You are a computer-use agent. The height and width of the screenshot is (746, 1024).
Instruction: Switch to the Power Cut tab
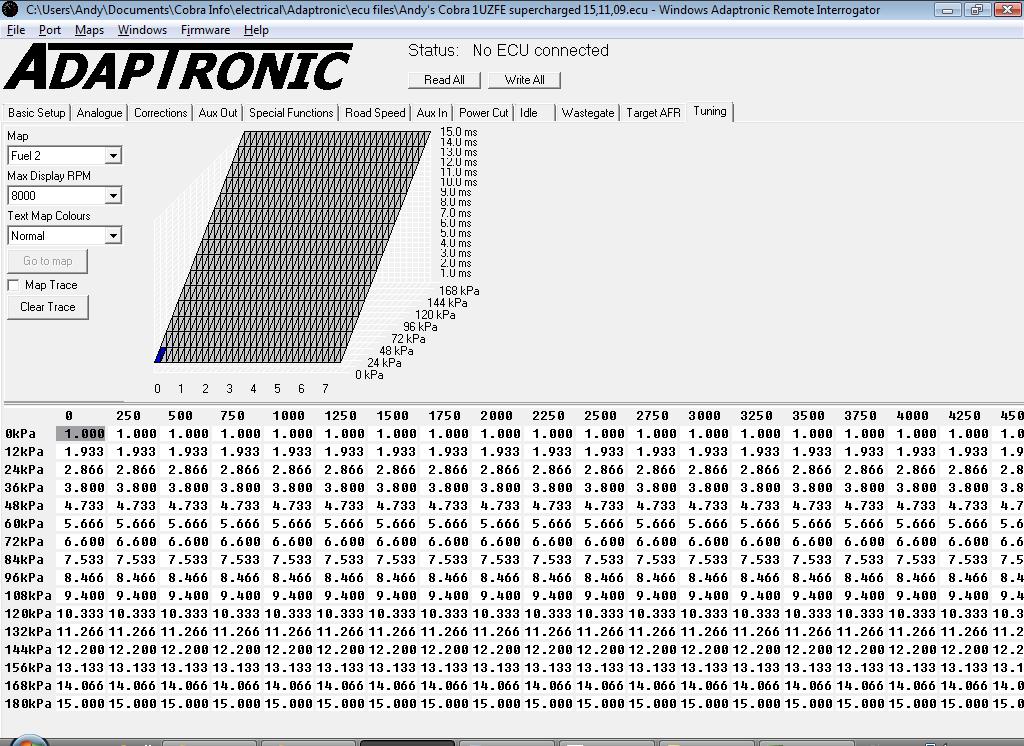pyautogui.click(x=483, y=112)
